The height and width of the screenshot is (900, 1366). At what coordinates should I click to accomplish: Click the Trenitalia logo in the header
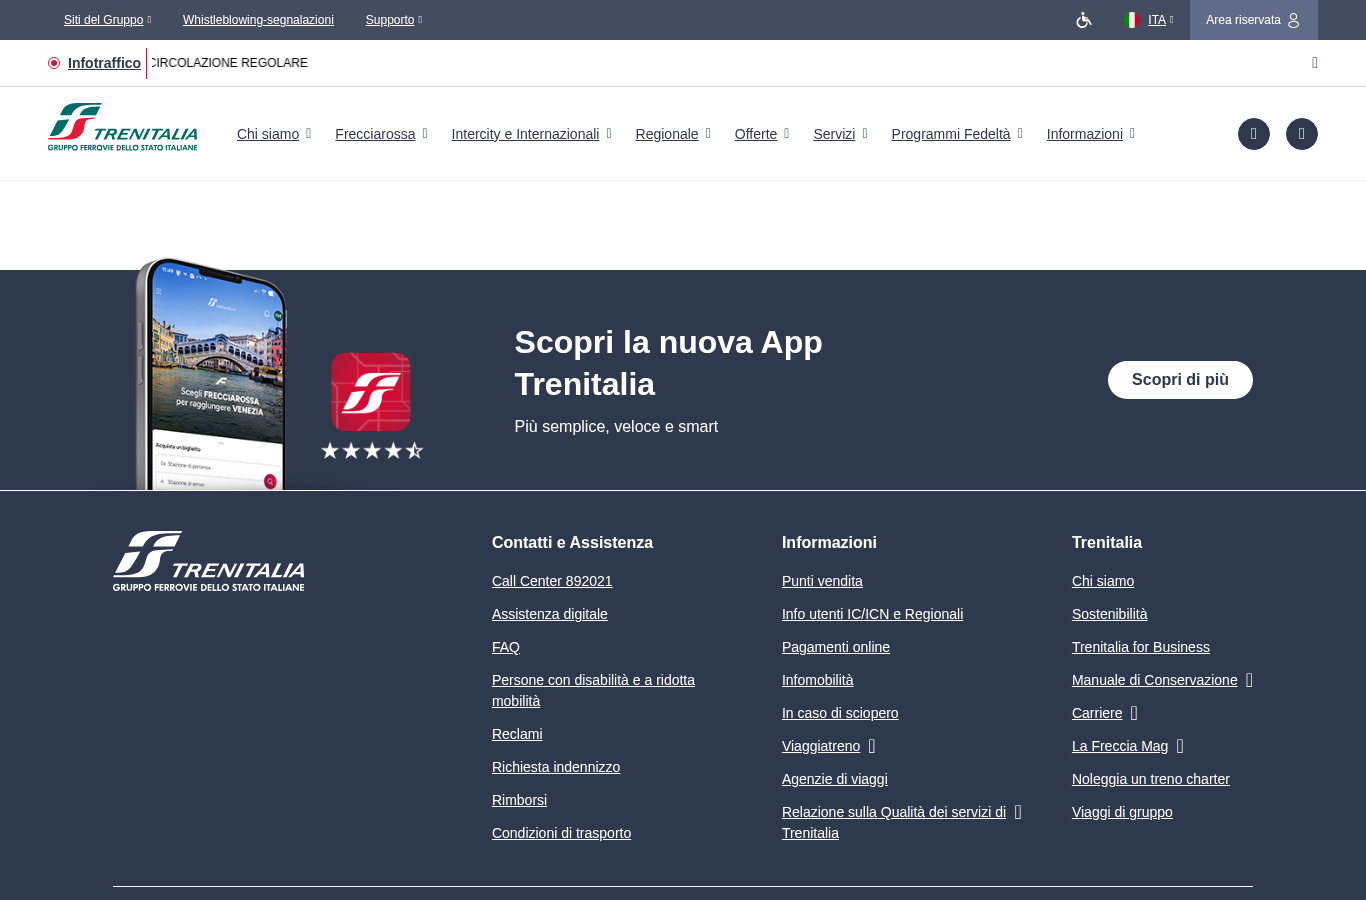coord(123,127)
